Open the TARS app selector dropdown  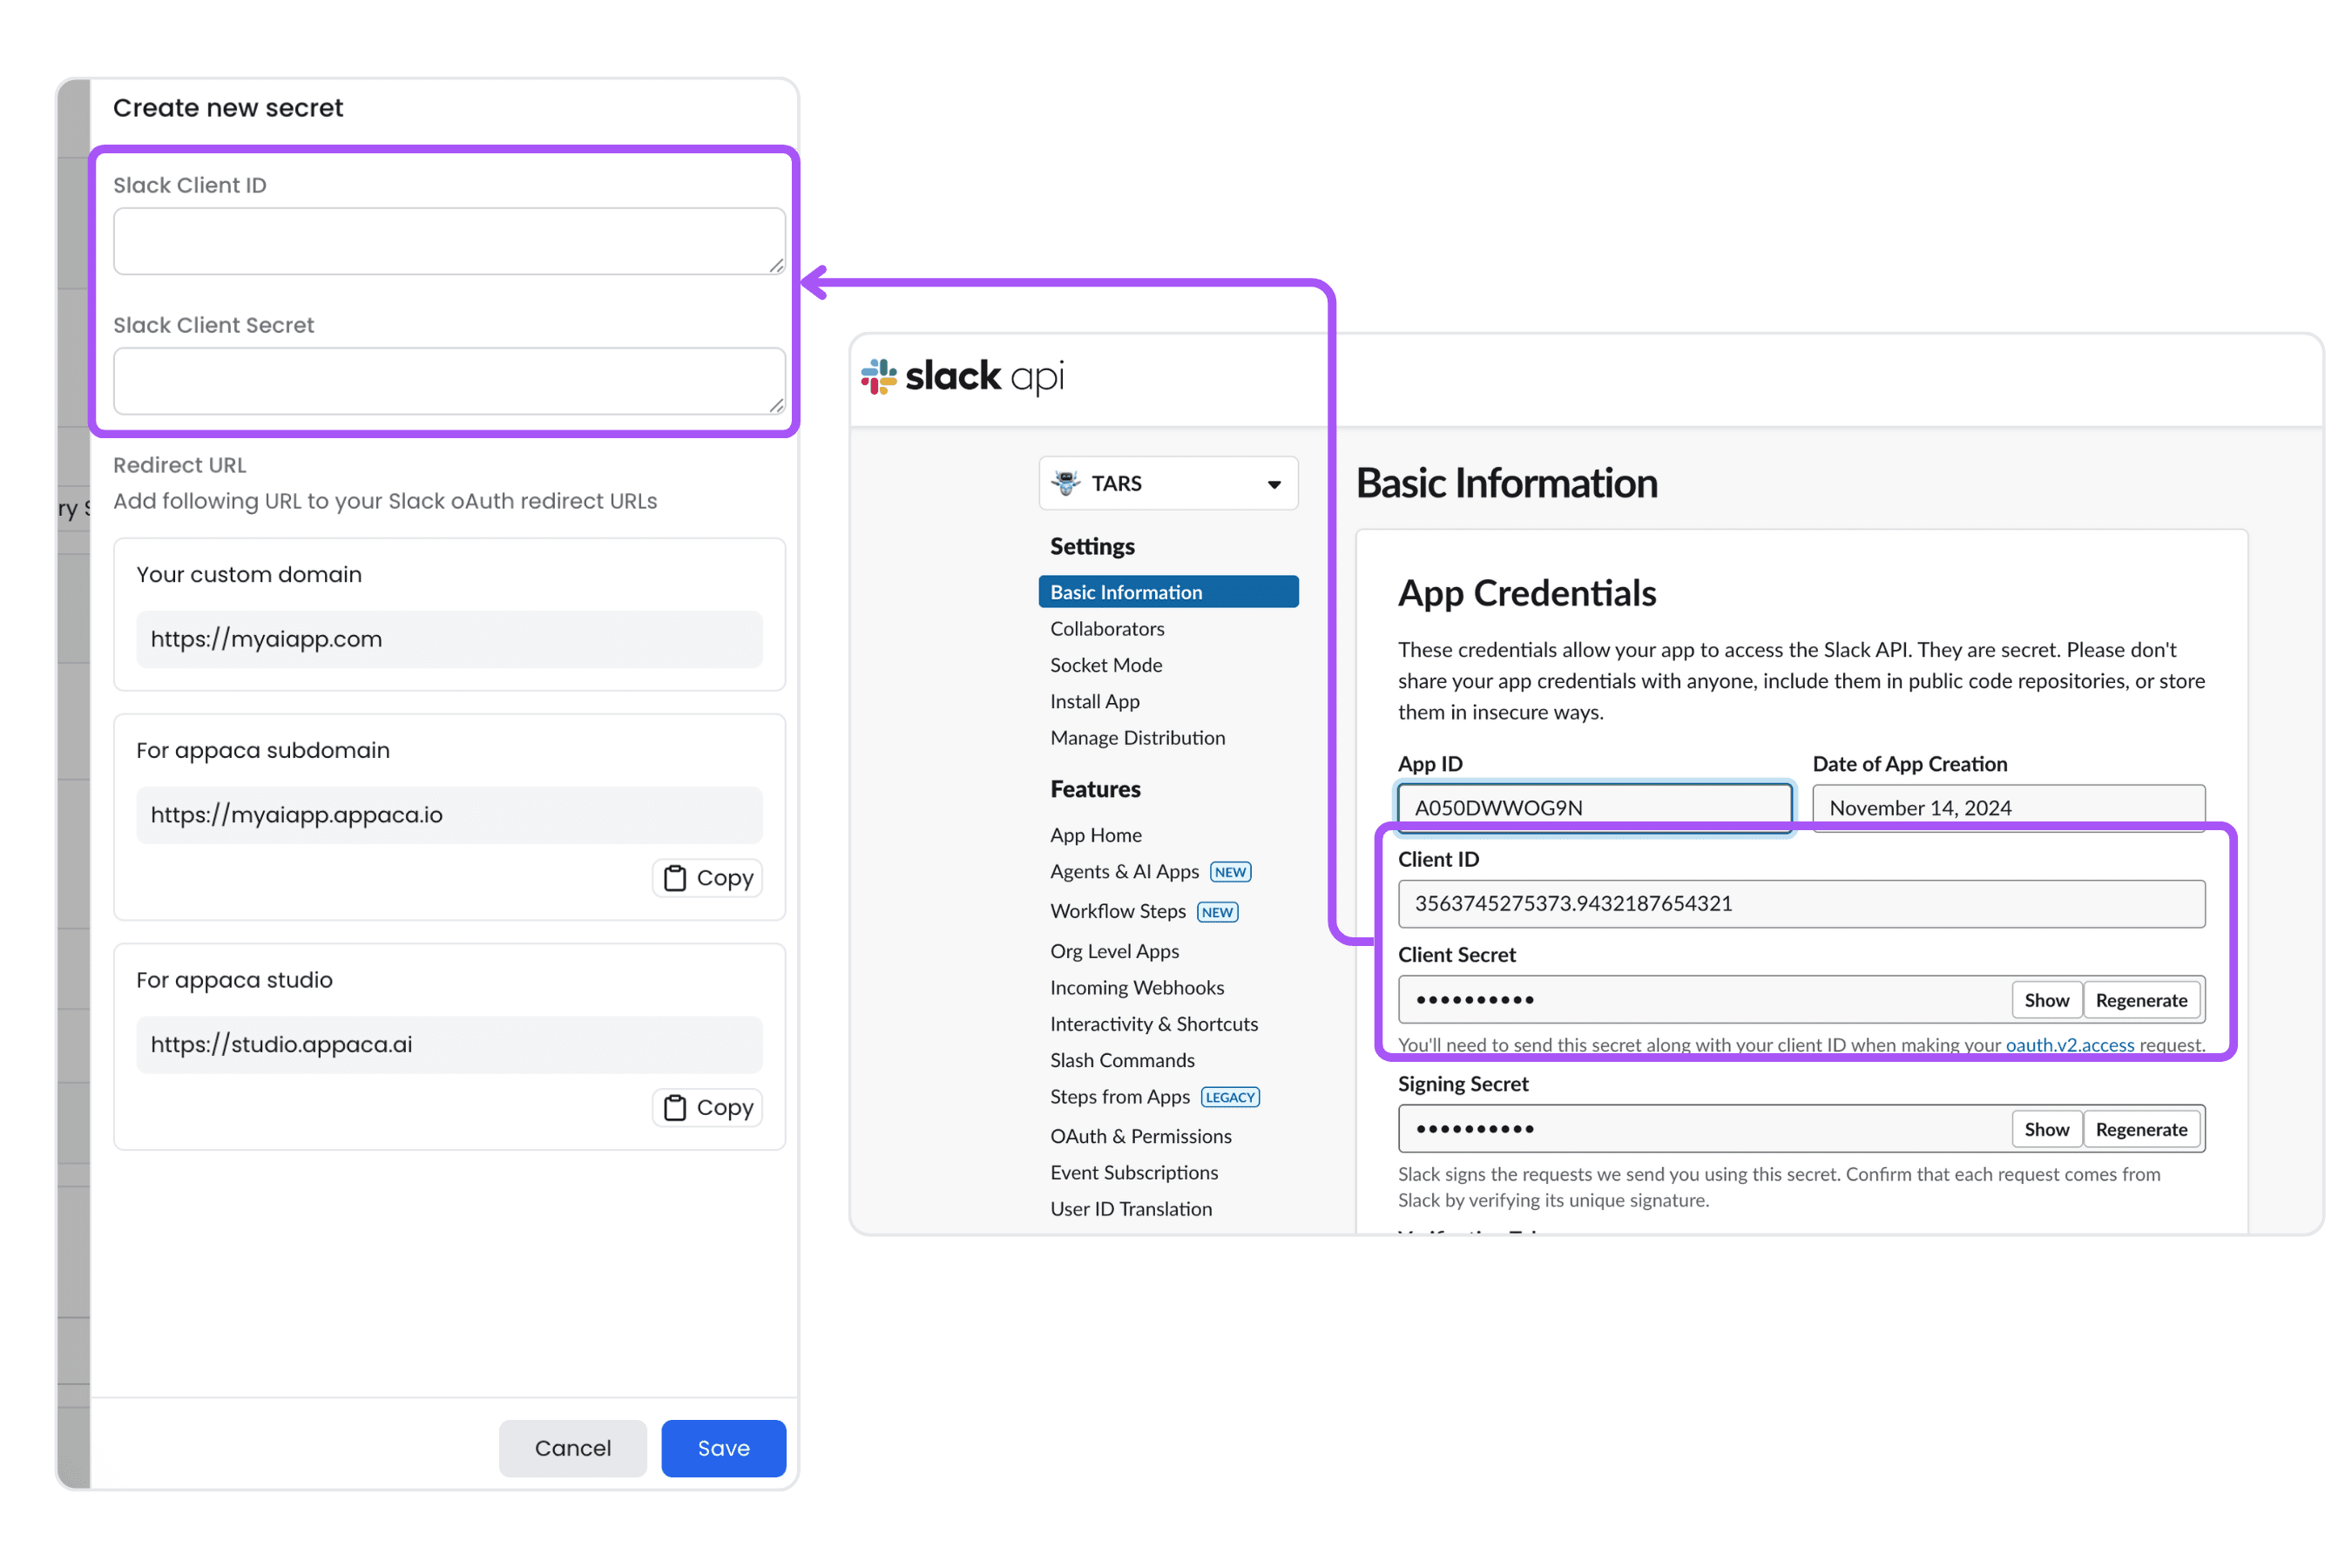tap(1273, 483)
